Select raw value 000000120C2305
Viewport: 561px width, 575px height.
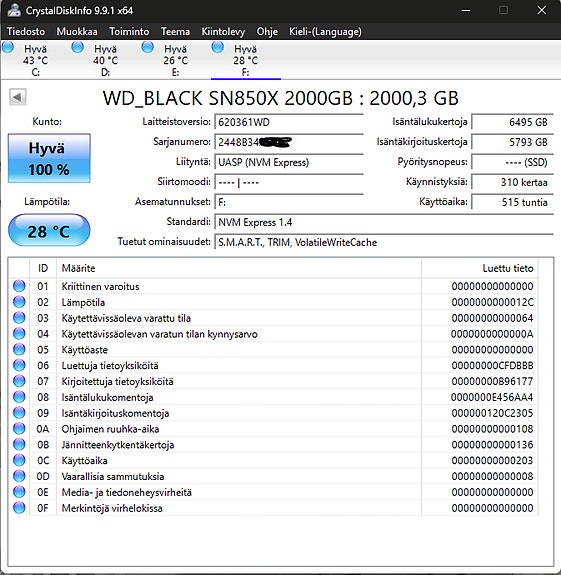point(492,413)
